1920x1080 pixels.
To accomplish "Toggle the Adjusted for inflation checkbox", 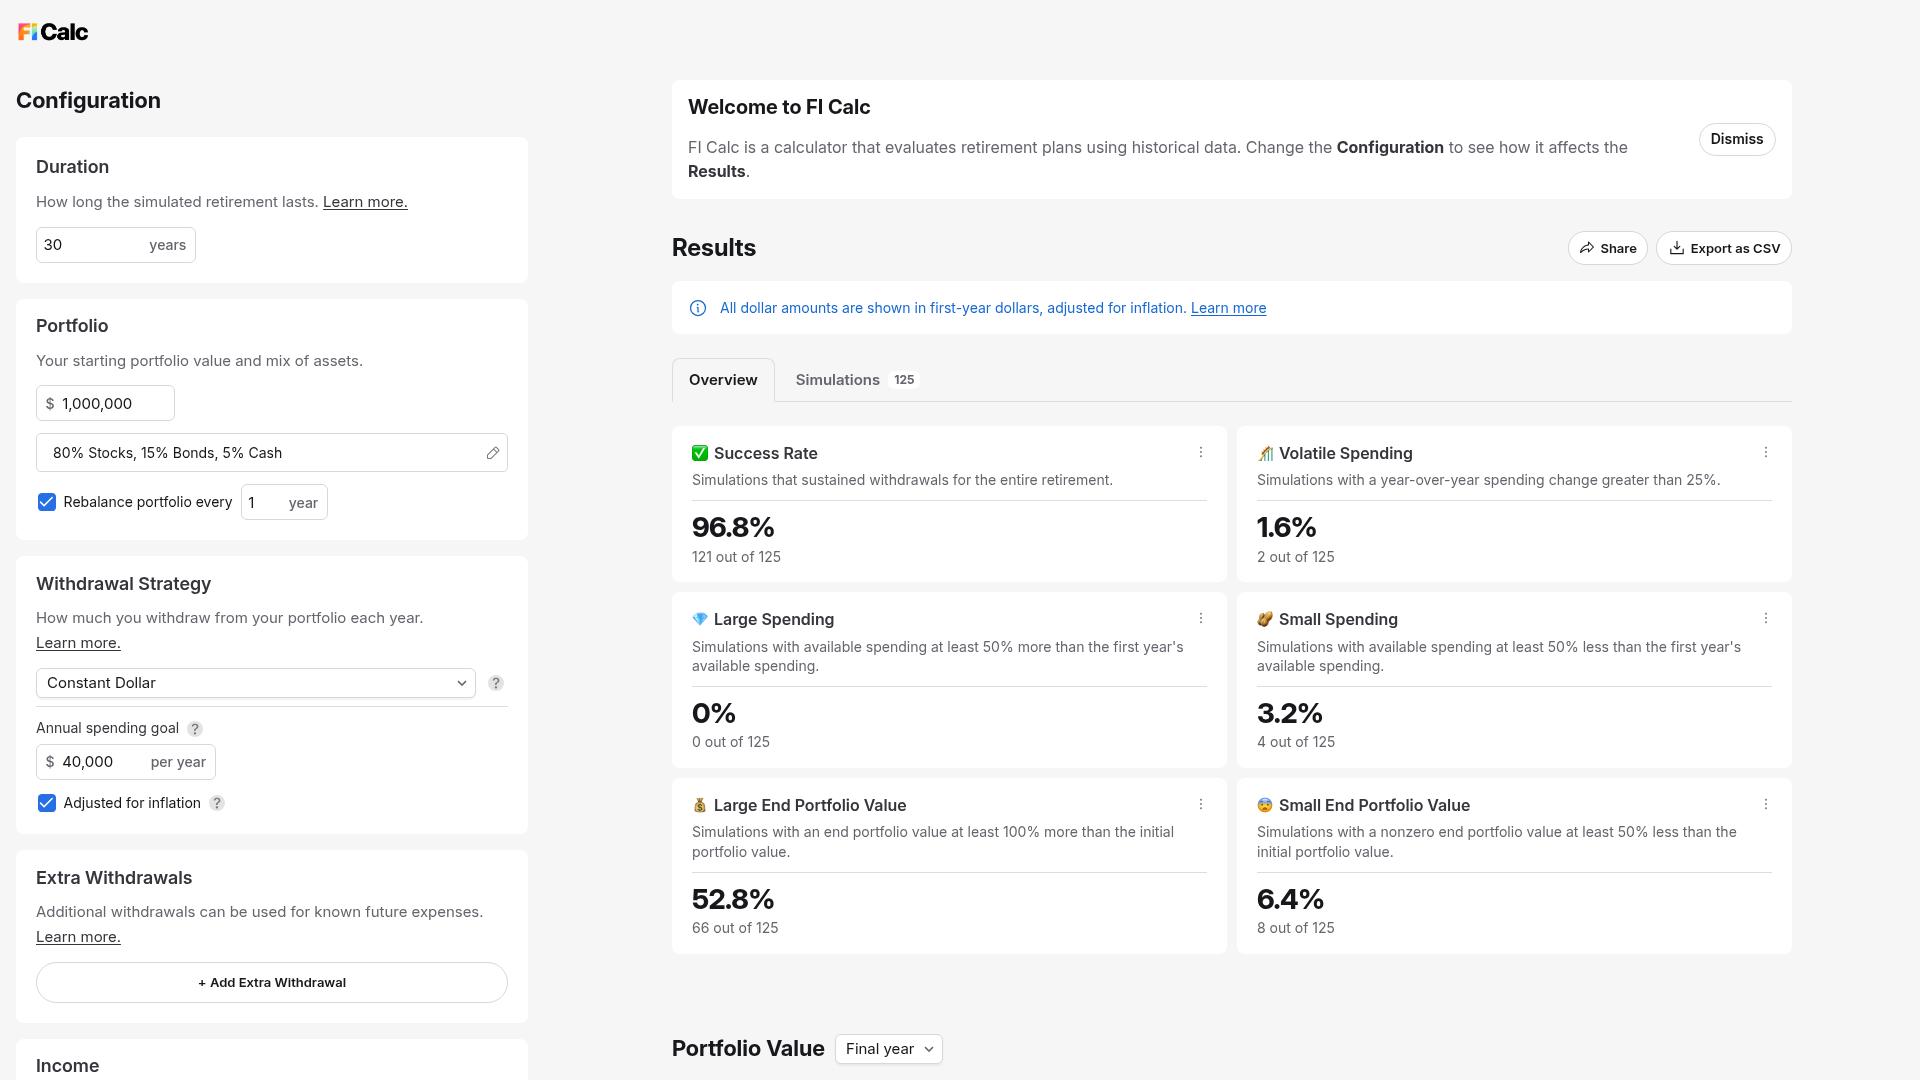I will pyautogui.click(x=46, y=803).
